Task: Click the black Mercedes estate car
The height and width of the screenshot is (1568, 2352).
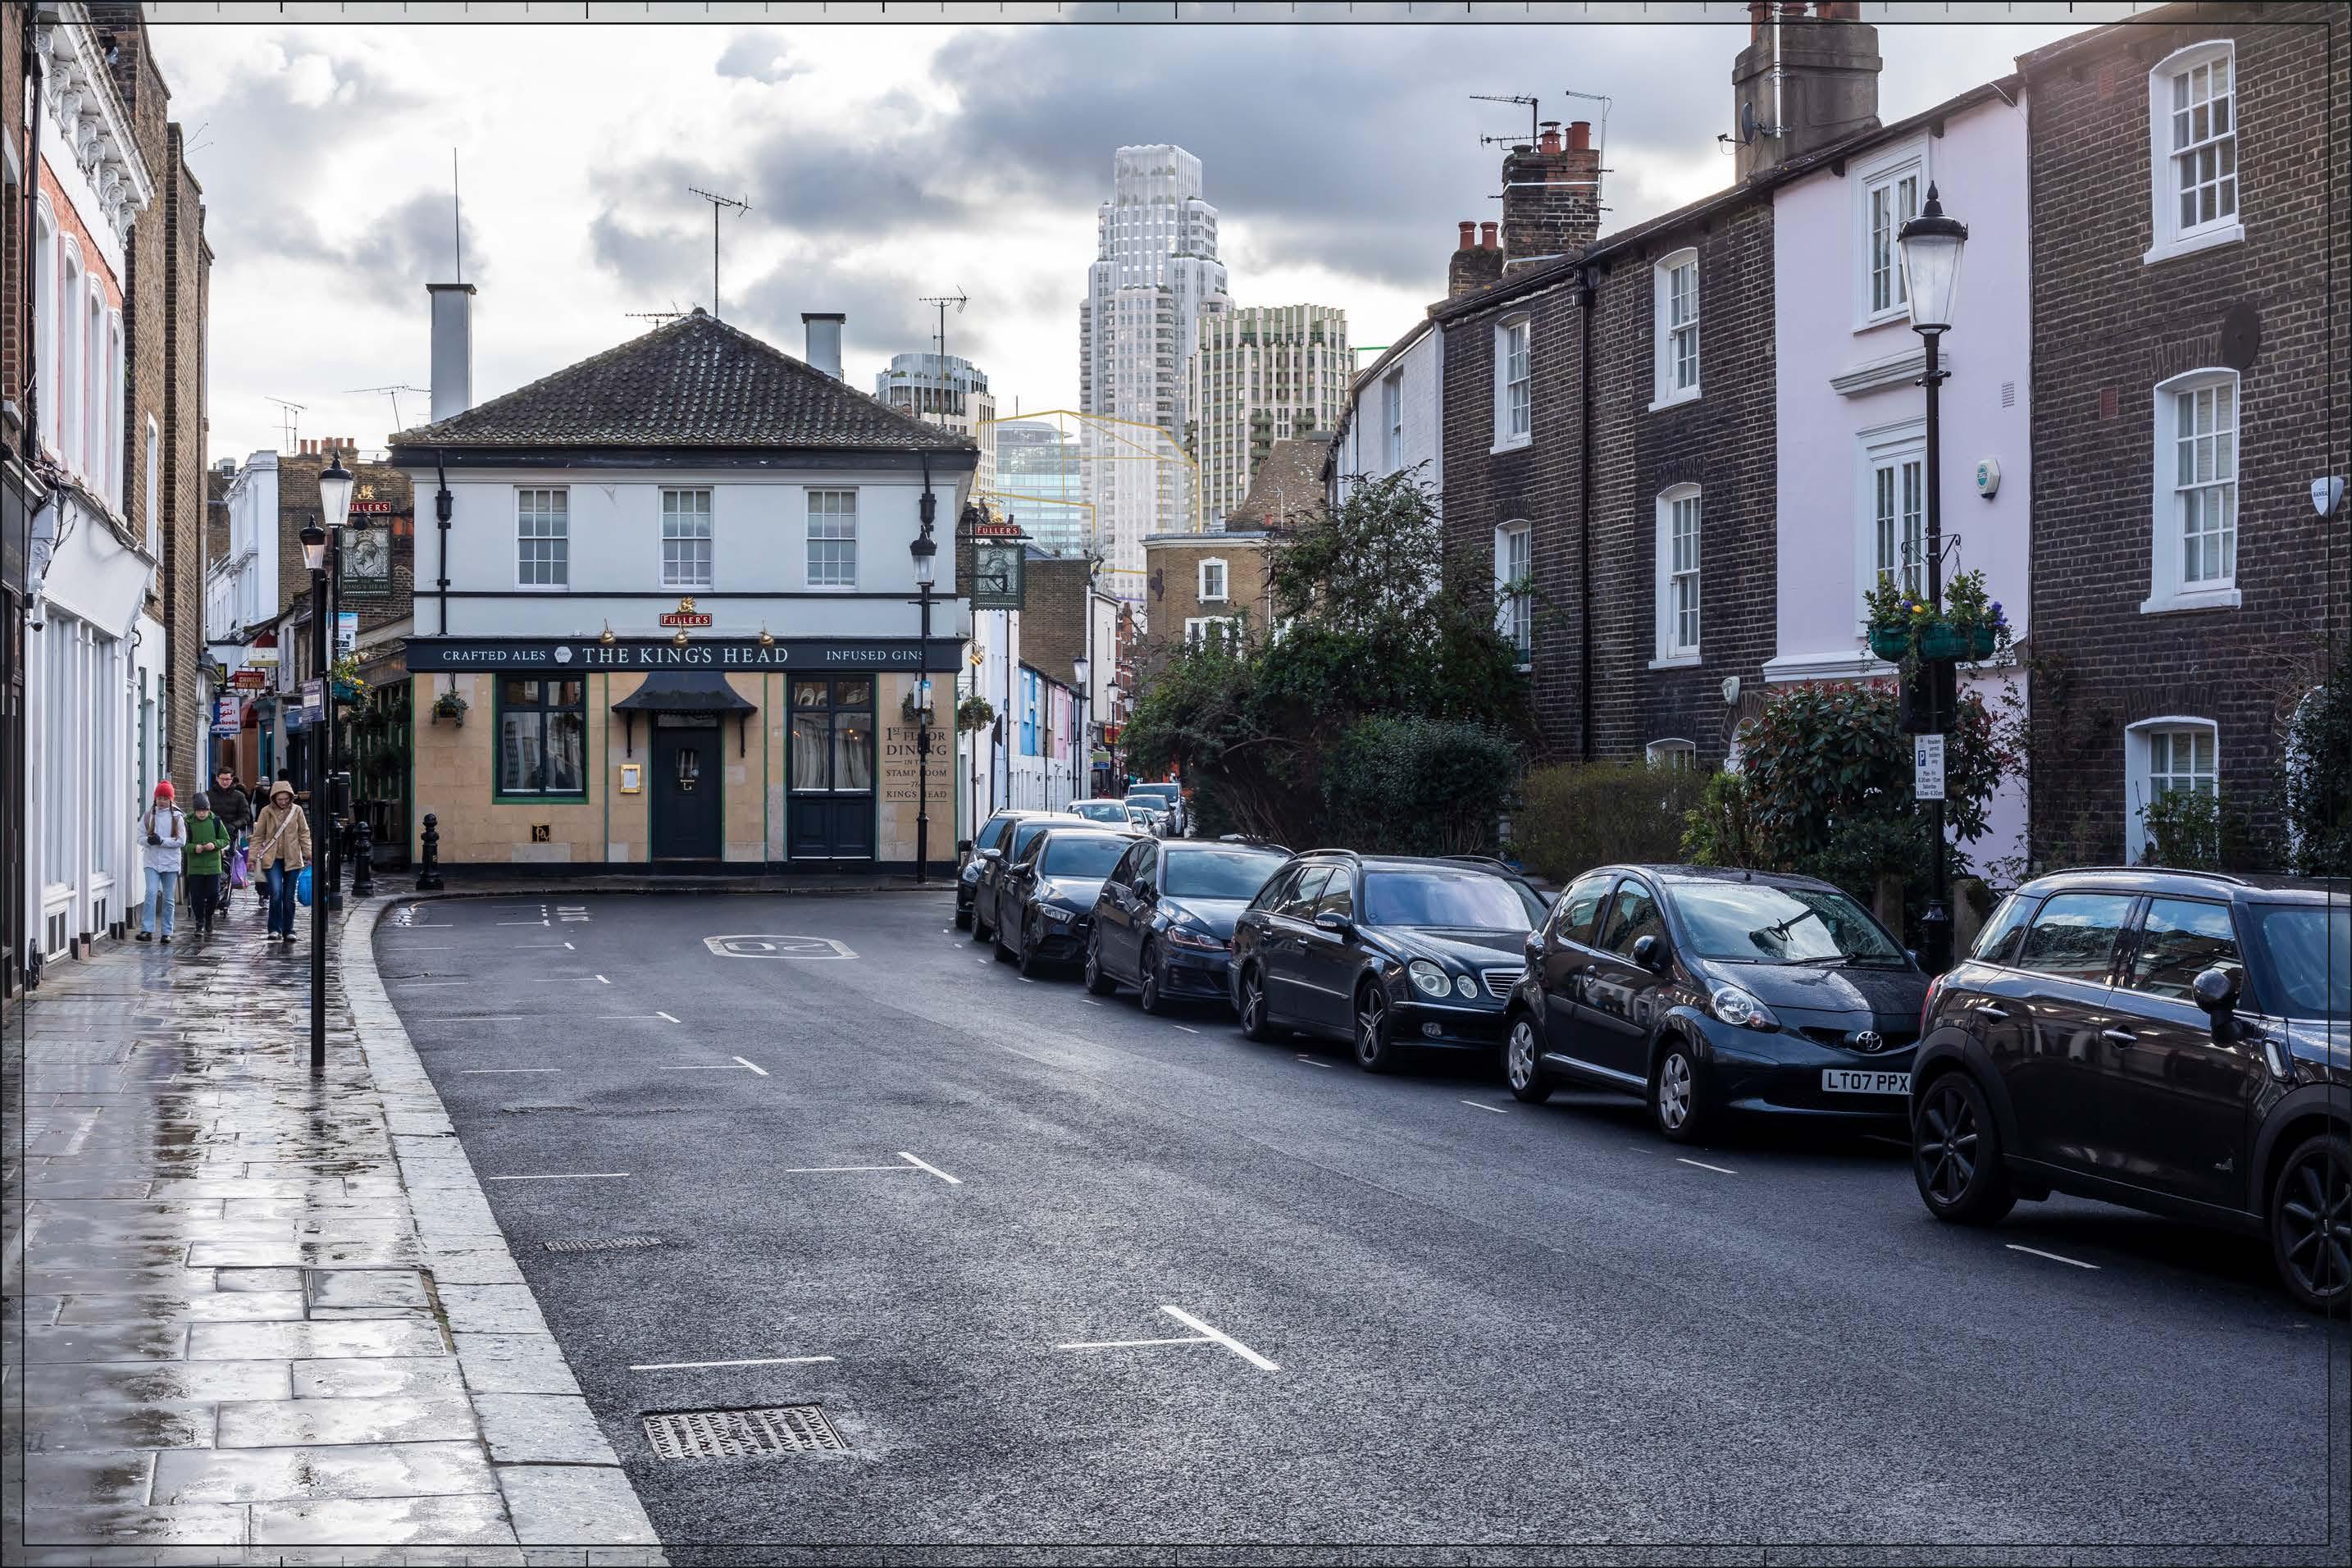Action: click(1390, 955)
